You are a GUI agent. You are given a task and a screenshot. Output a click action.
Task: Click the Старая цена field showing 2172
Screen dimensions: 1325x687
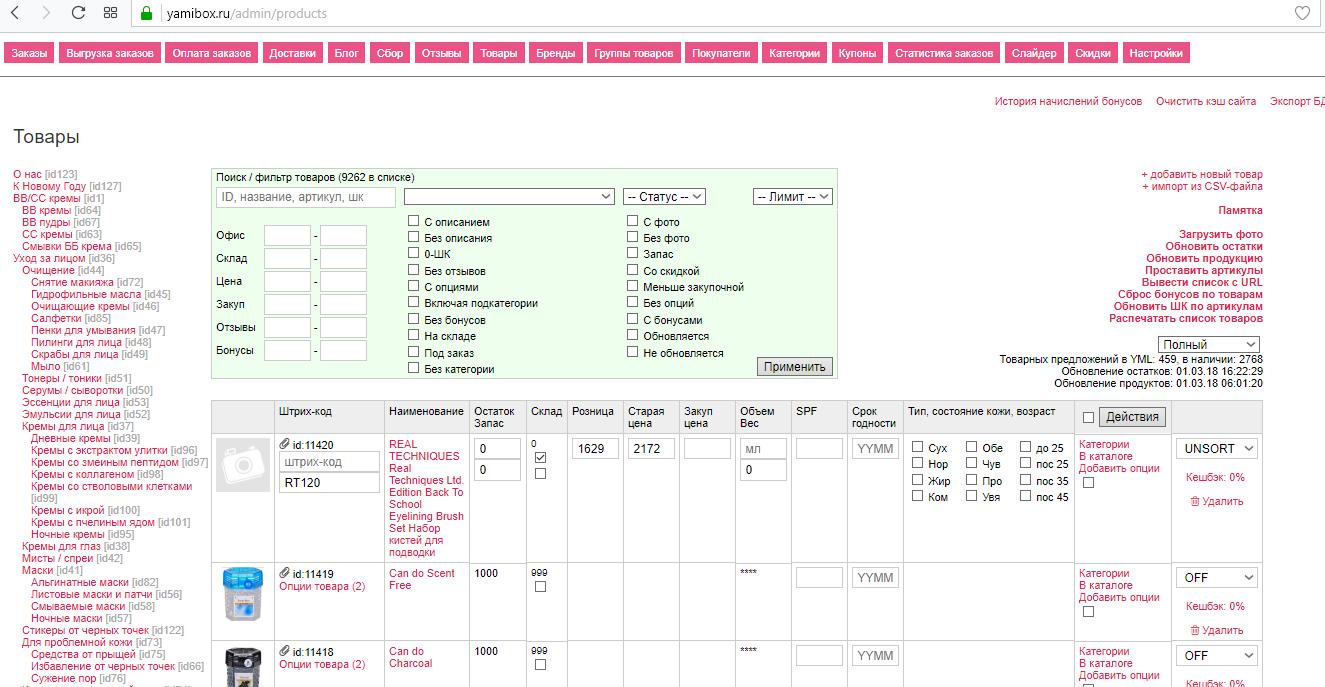652,449
